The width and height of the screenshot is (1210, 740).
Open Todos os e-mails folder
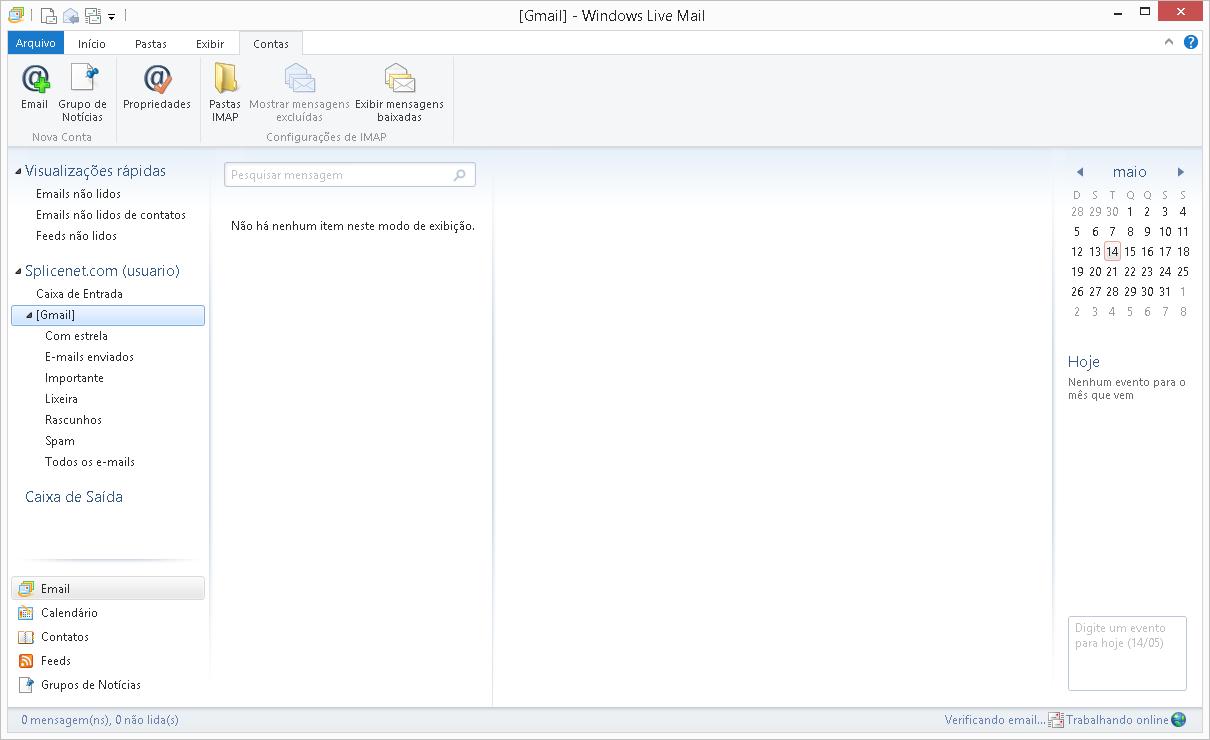pyautogui.click(x=90, y=462)
